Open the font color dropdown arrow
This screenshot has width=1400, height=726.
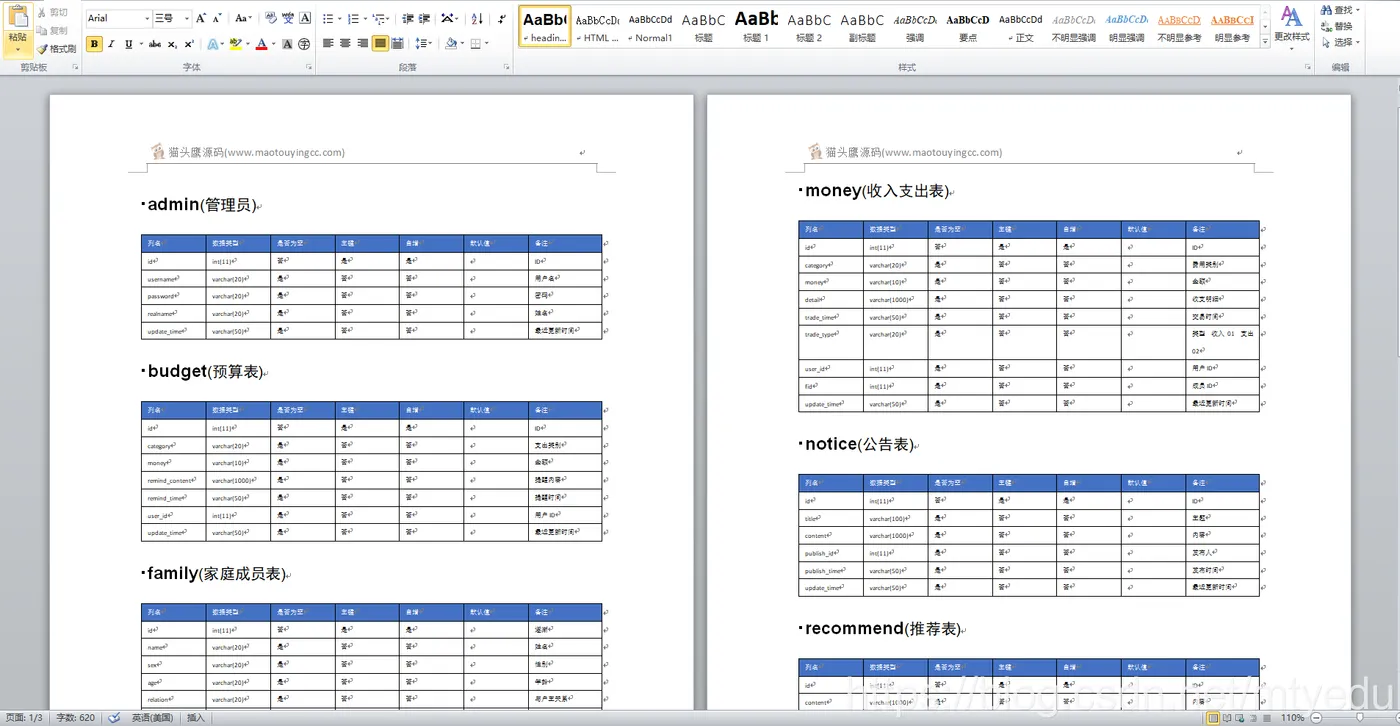coord(272,44)
